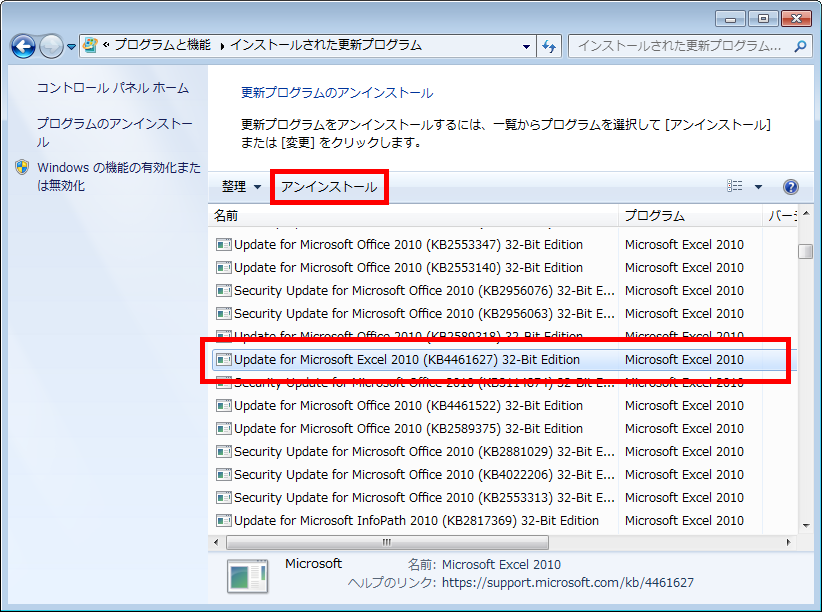Click the icon of update KB4461522

tap(224, 405)
